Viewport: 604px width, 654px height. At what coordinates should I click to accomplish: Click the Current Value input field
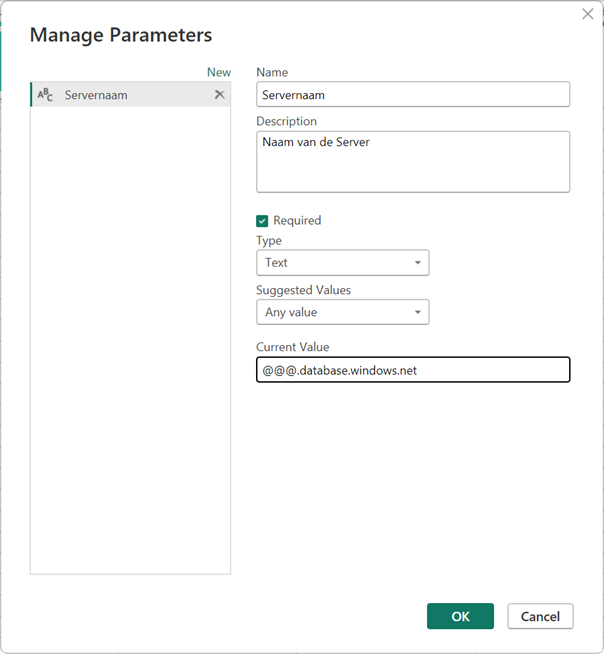pyautogui.click(x=413, y=370)
